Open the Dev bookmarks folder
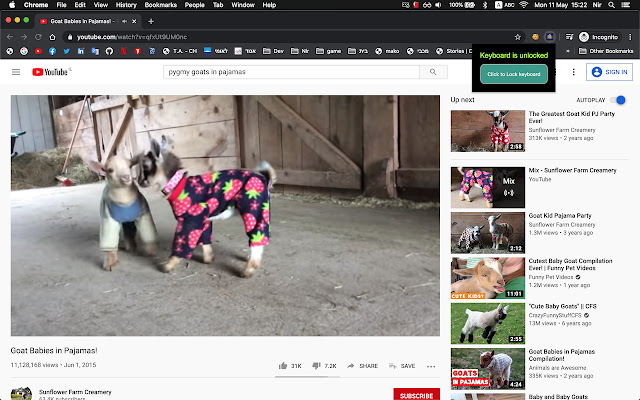This screenshot has height=400, width=640. [273, 51]
